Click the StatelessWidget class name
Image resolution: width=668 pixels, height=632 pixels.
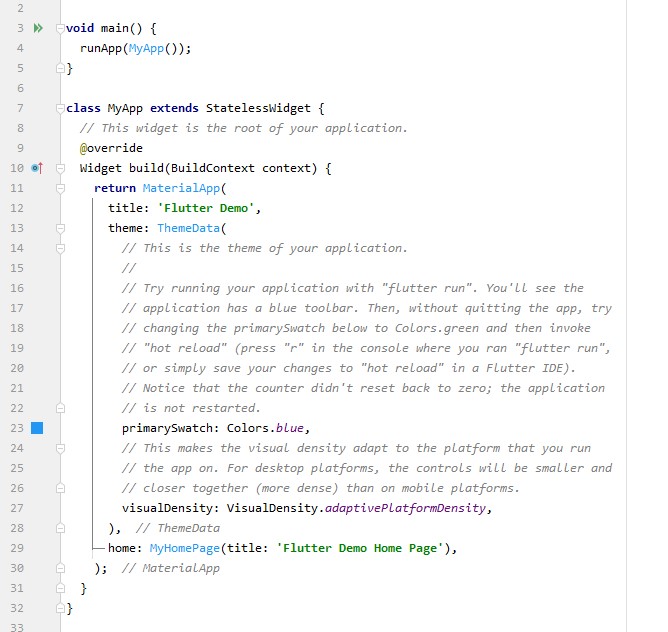pyautogui.click(x=258, y=108)
